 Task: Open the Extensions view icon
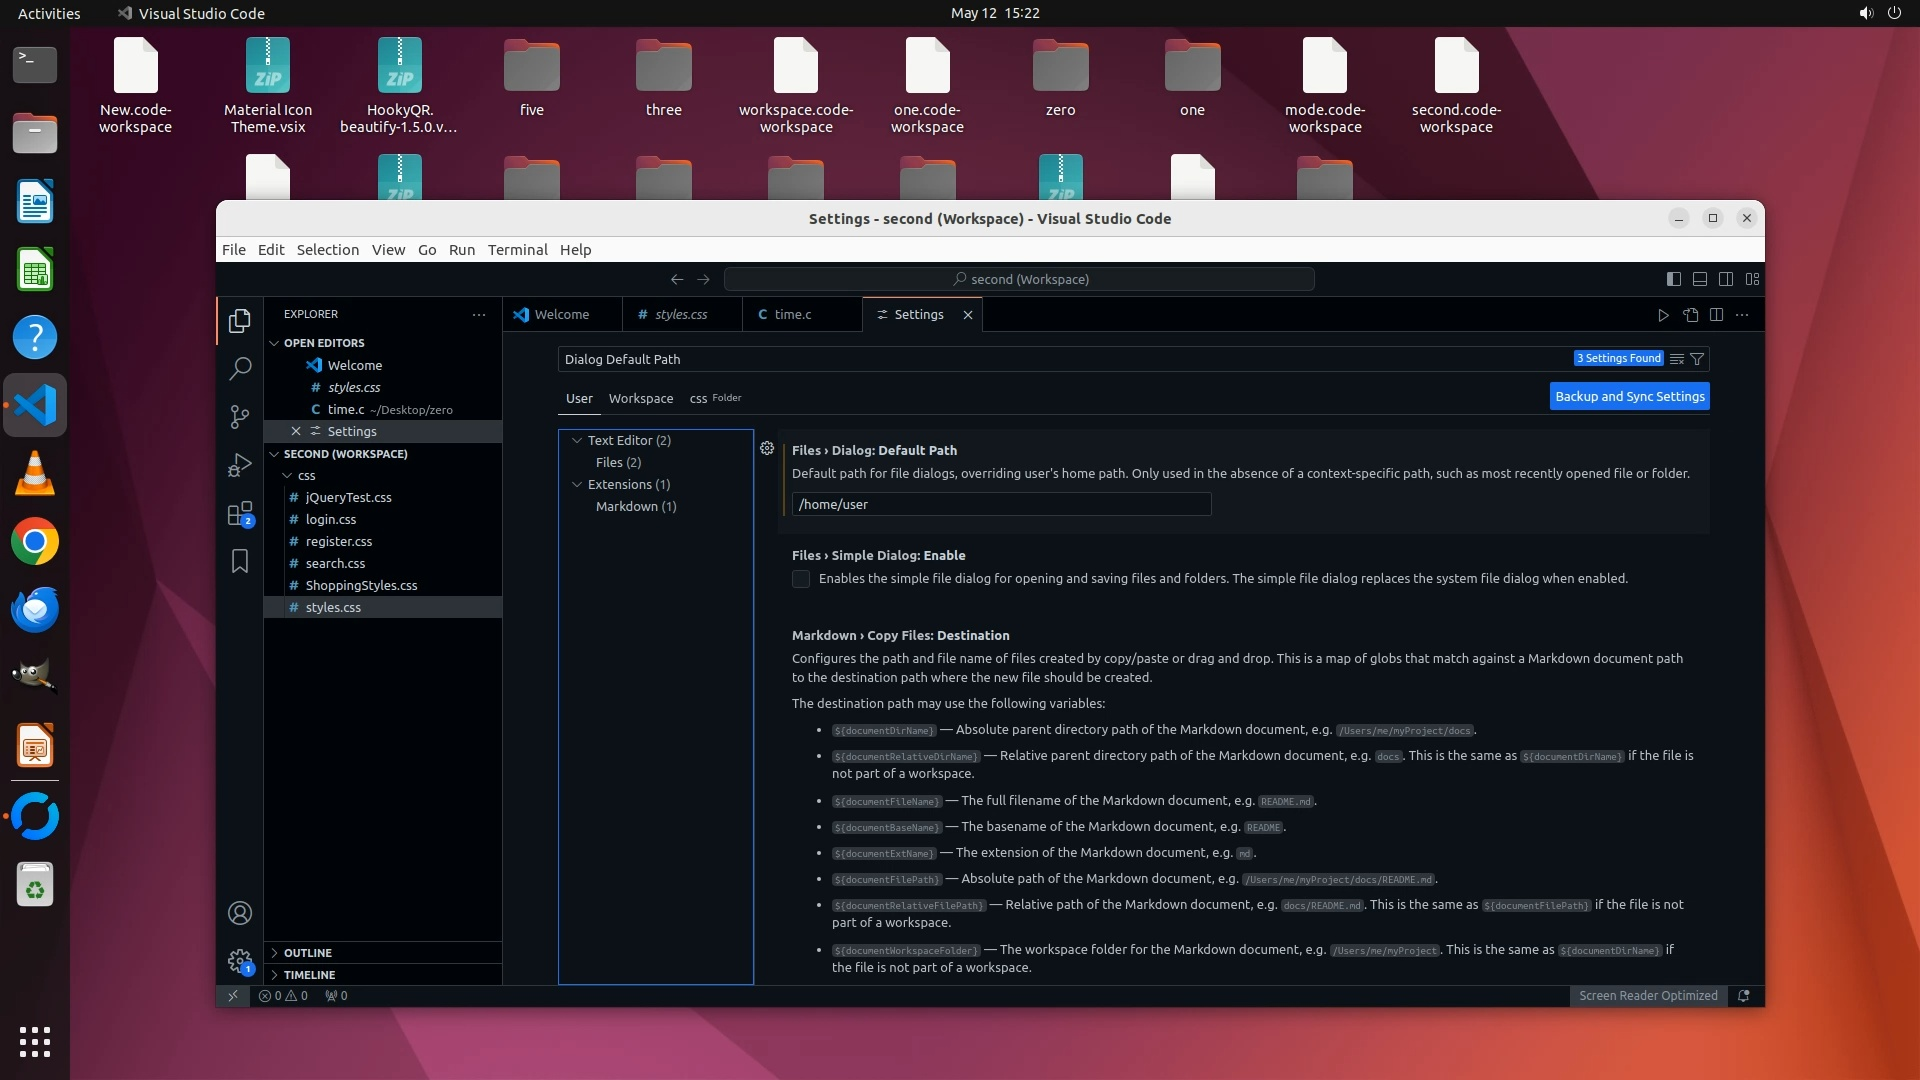(240, 514)
